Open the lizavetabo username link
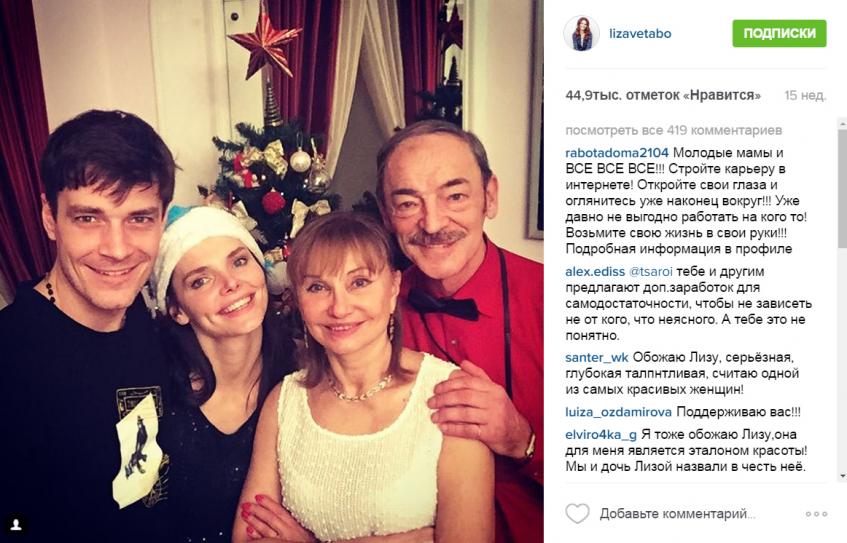This screenshot has height=543, width=847. (x=640, y=33)
